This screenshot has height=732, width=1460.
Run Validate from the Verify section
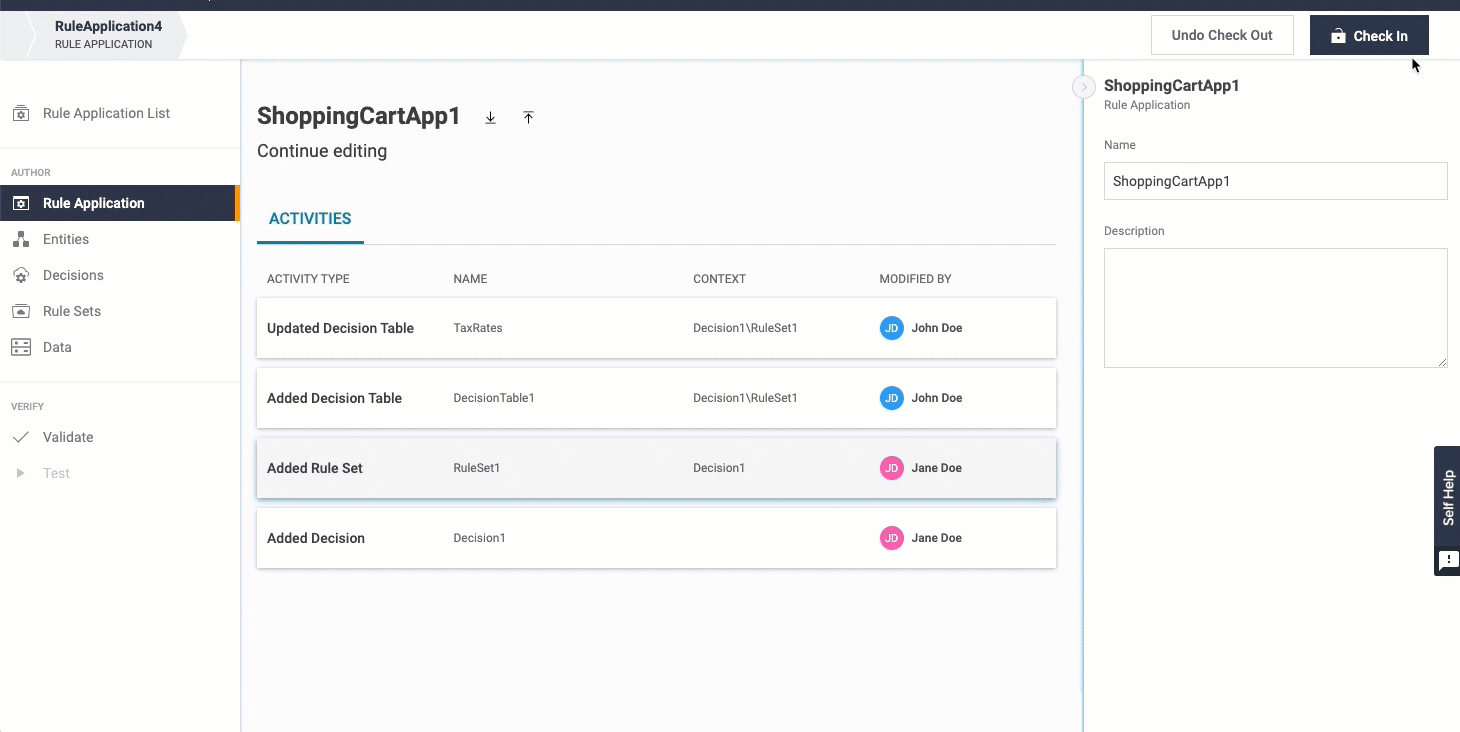(68, 437)
